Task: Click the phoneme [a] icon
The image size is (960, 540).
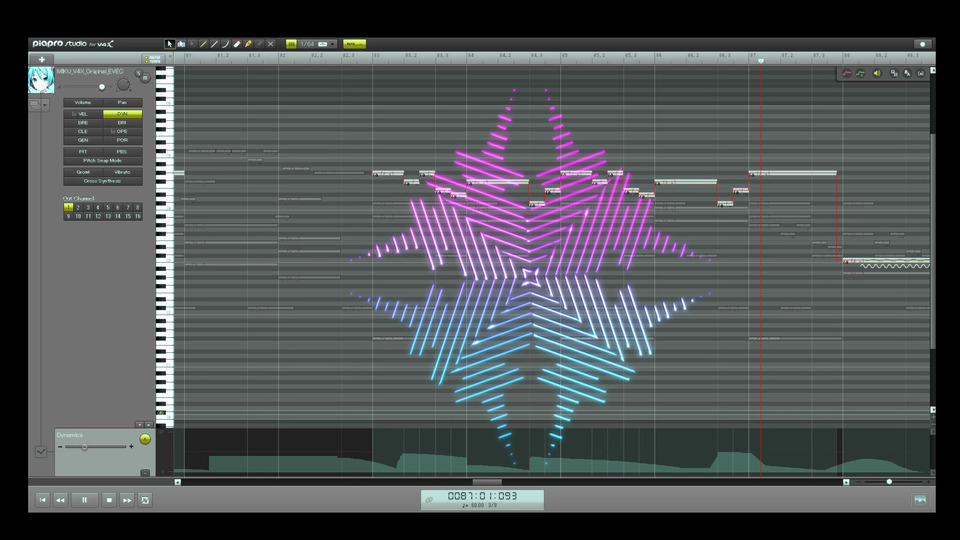Action: [921, 73]
